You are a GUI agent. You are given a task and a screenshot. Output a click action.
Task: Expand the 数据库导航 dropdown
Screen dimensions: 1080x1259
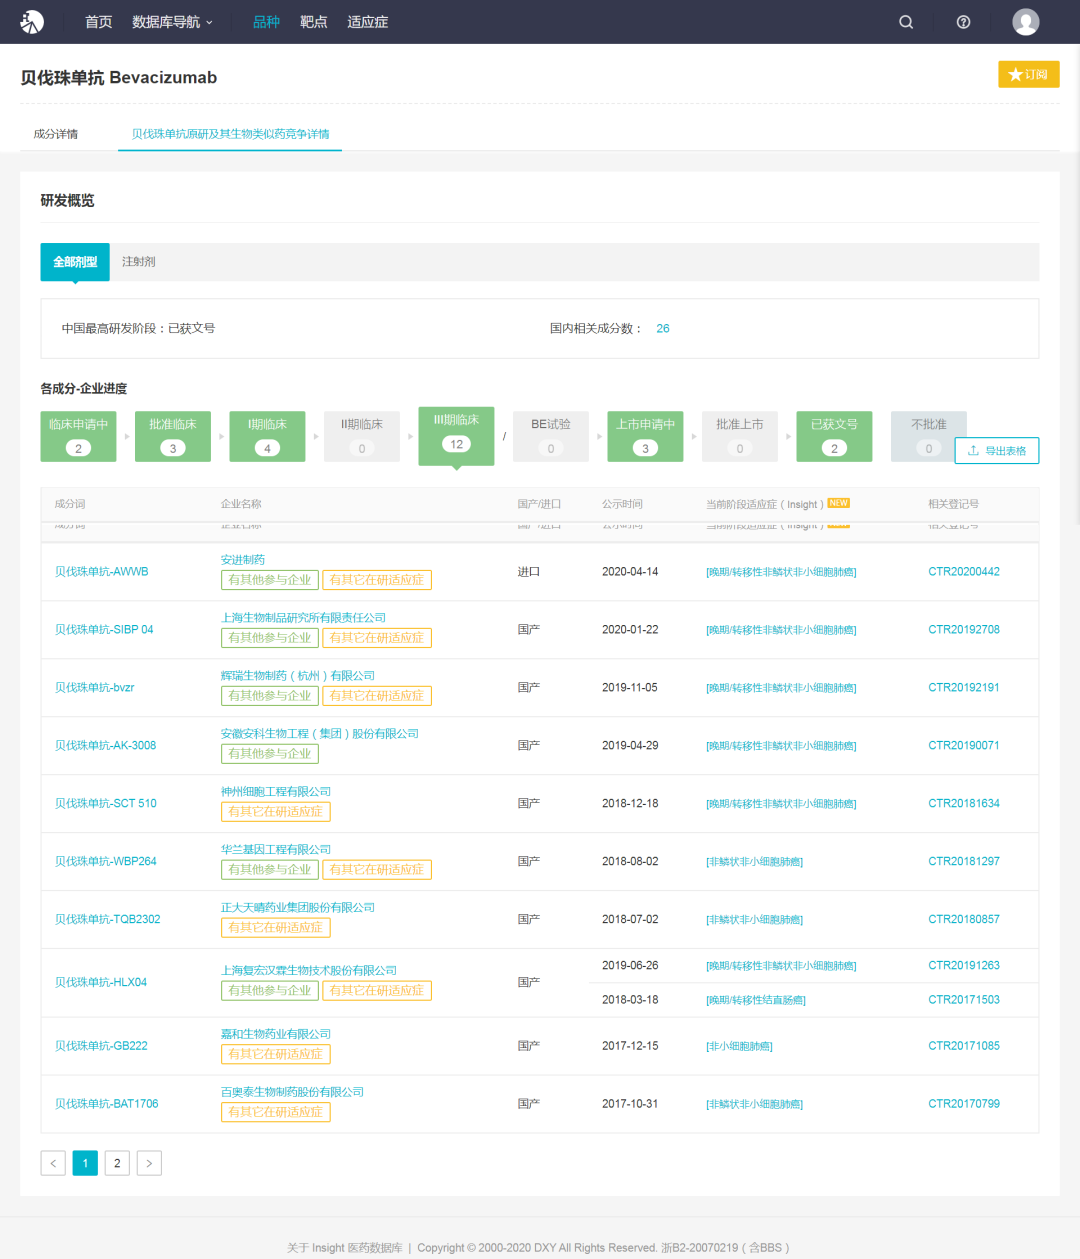click(172, 22)
